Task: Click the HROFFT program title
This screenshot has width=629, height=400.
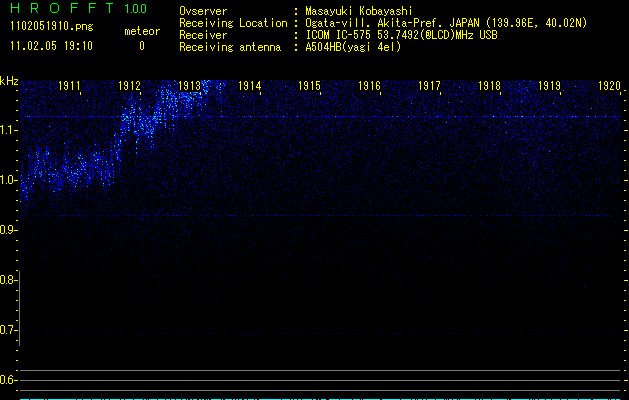Action: point(62,8)
